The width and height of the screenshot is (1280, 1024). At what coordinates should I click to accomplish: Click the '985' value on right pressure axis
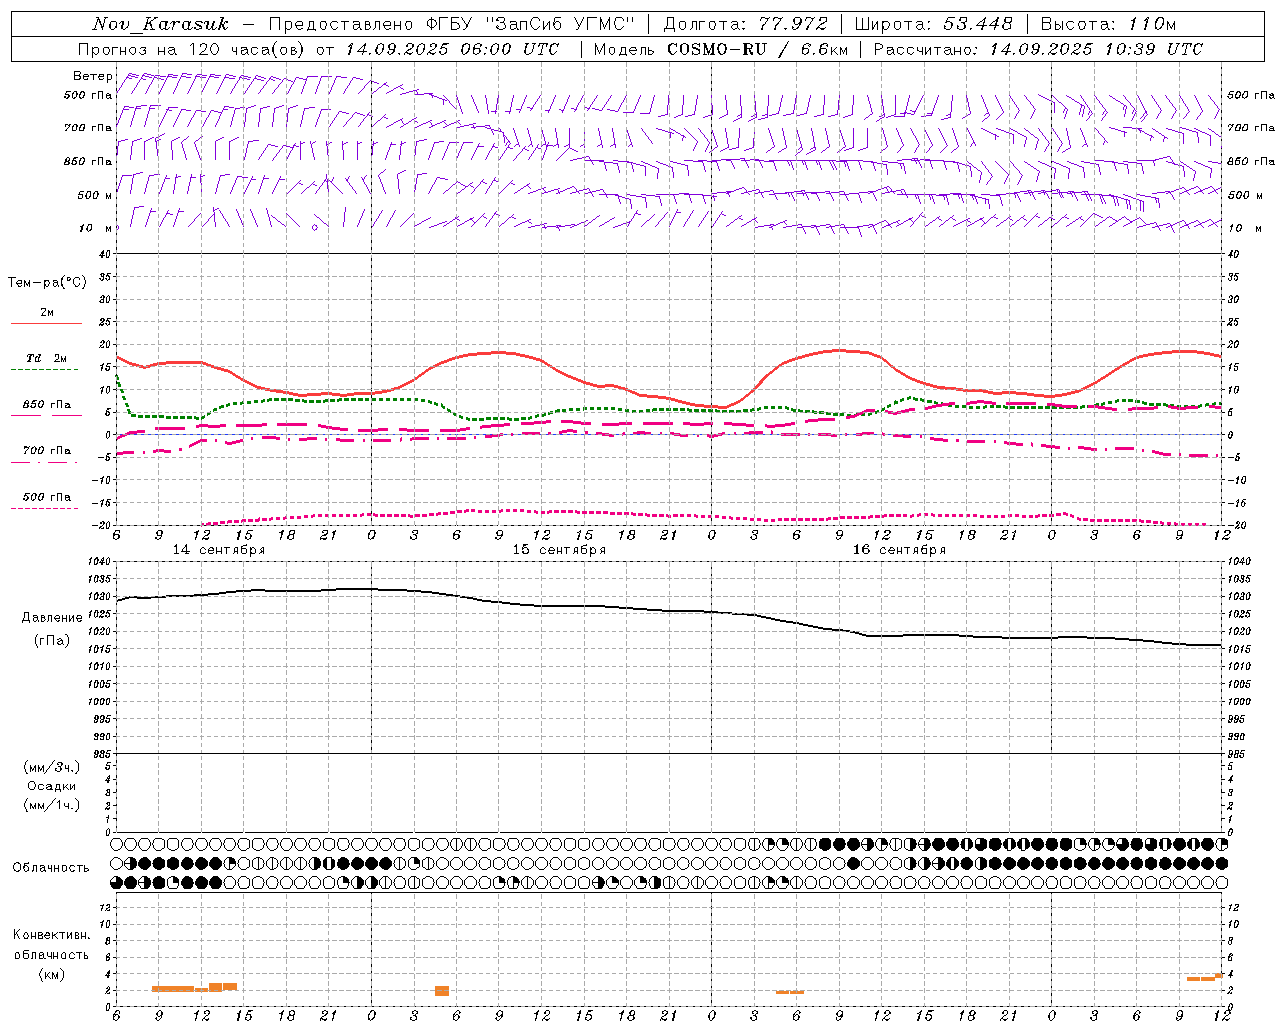(x=1238, y=754)
